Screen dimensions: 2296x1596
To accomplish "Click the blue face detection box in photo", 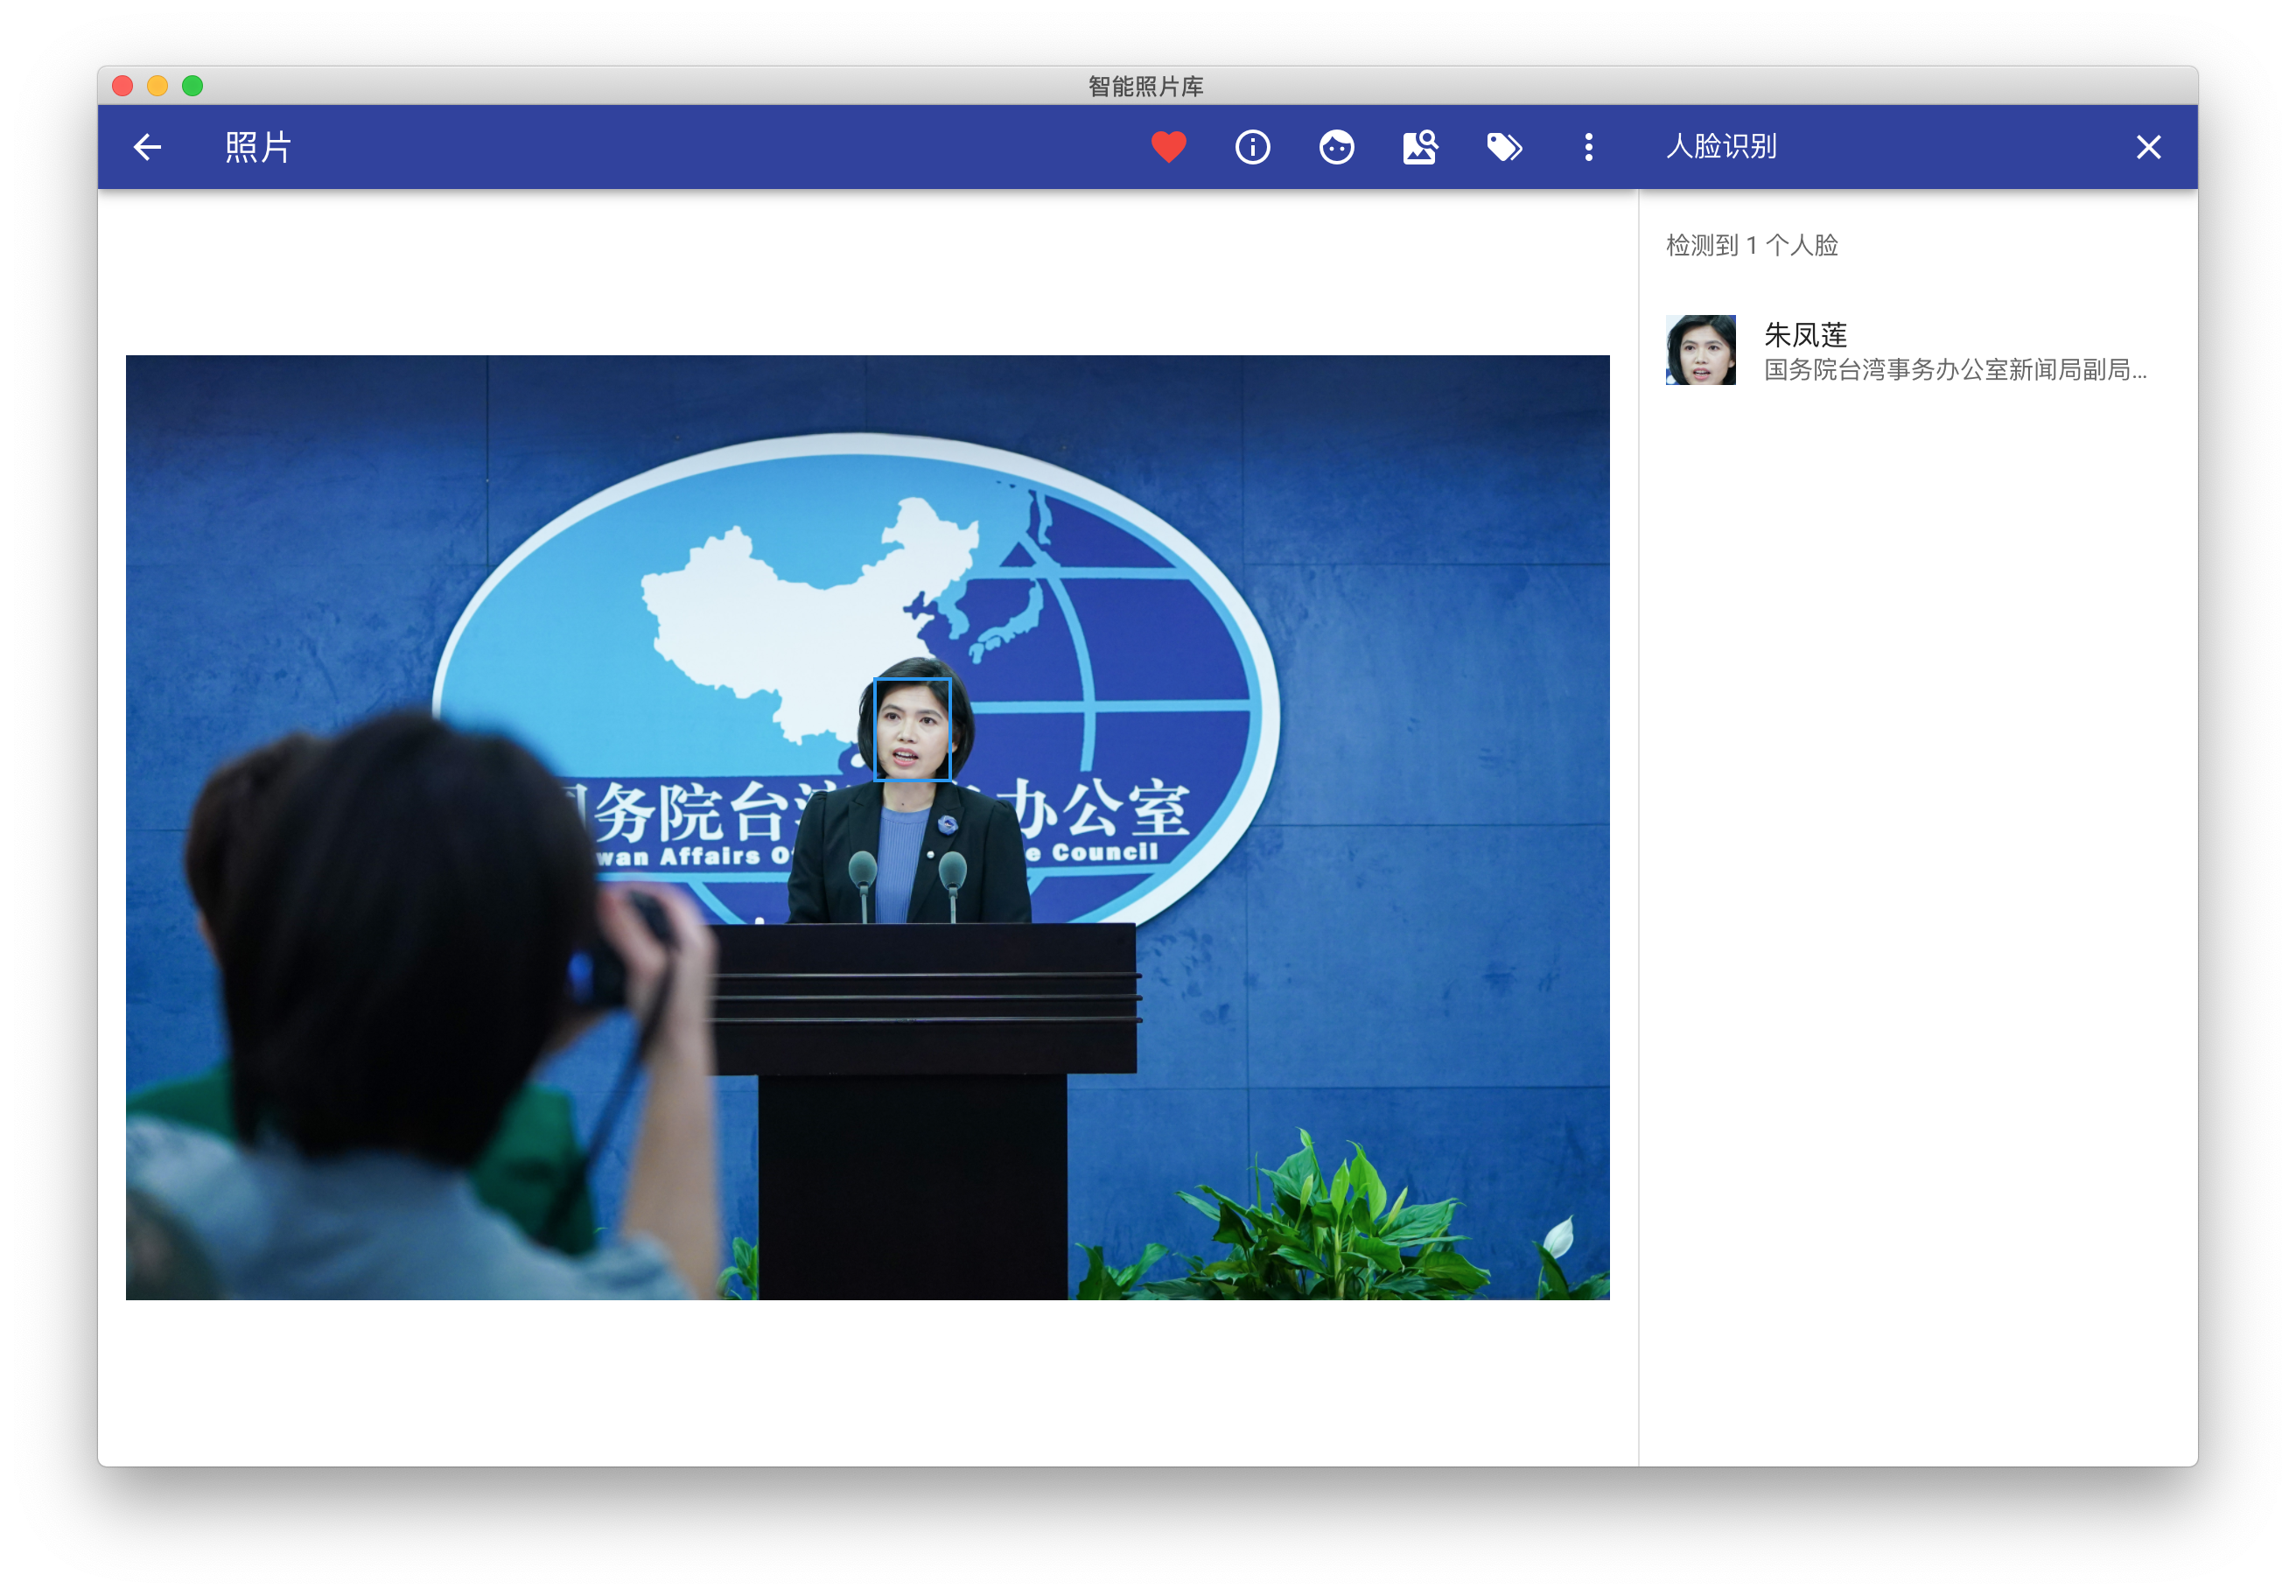I will coord(912,729).
